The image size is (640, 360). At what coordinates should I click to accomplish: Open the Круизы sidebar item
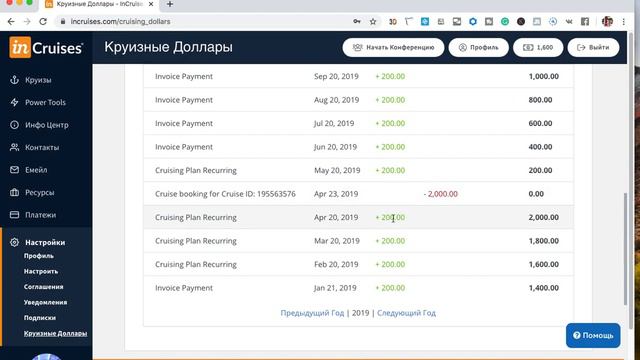click(x=38, y=80)
